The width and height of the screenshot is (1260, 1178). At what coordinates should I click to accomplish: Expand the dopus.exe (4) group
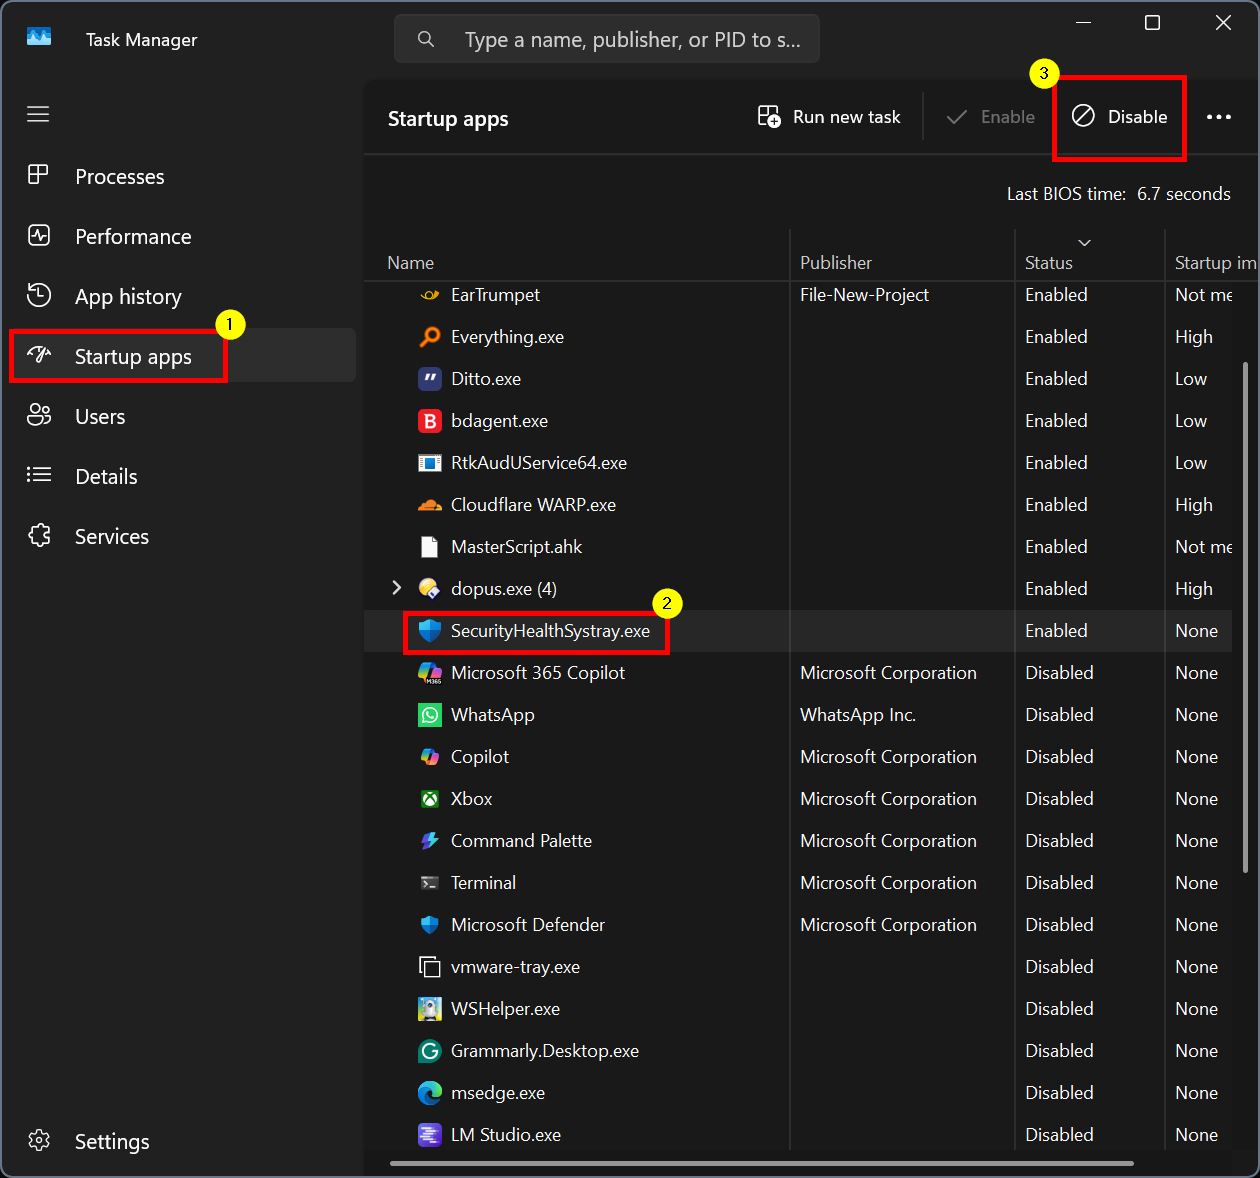coord(396,588)
